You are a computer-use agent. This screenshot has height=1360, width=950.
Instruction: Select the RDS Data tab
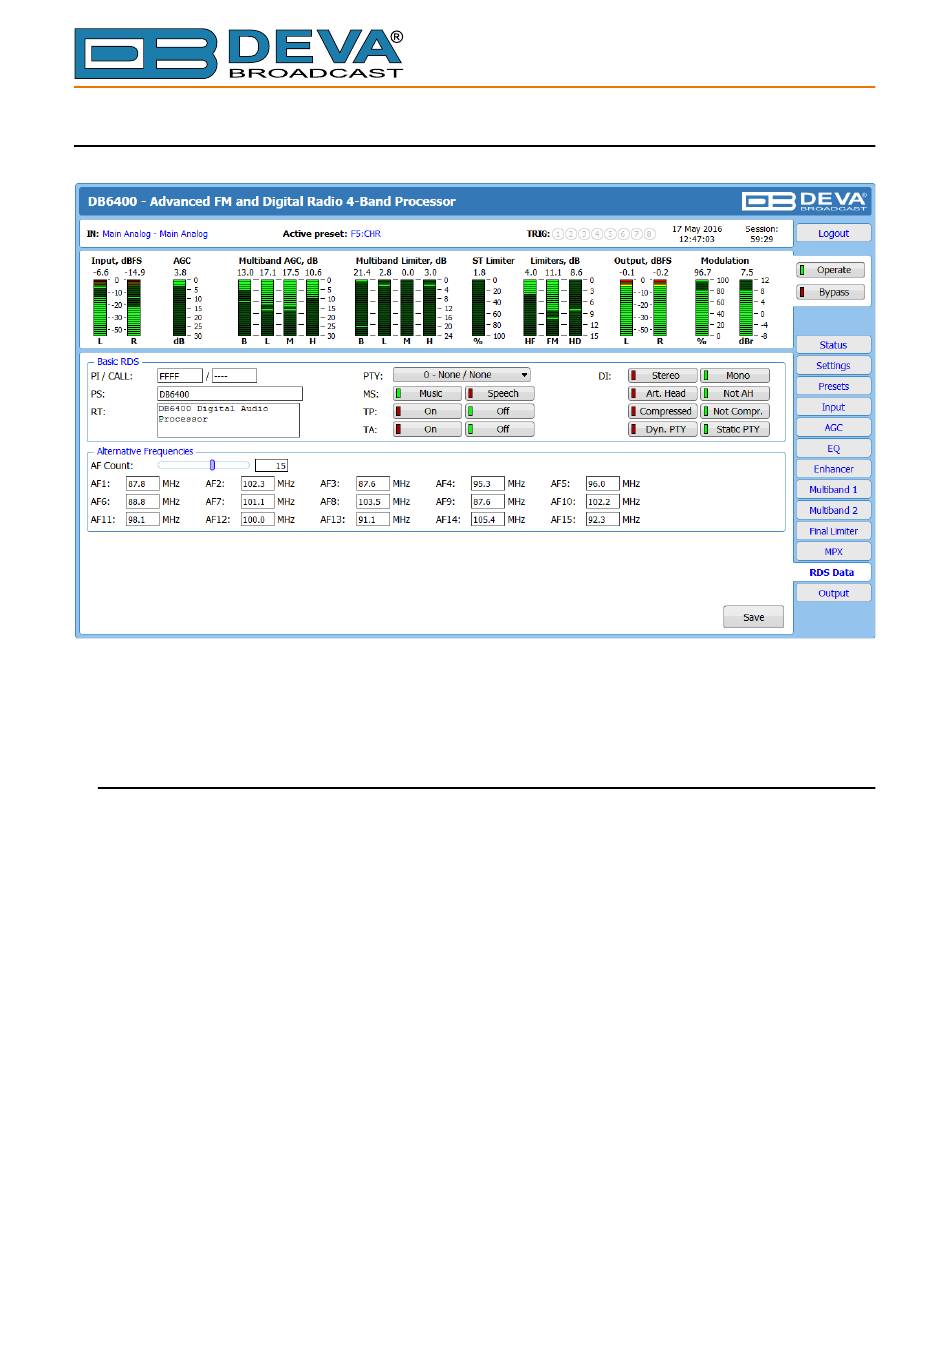pyautogui.click(x=832, y=572)
